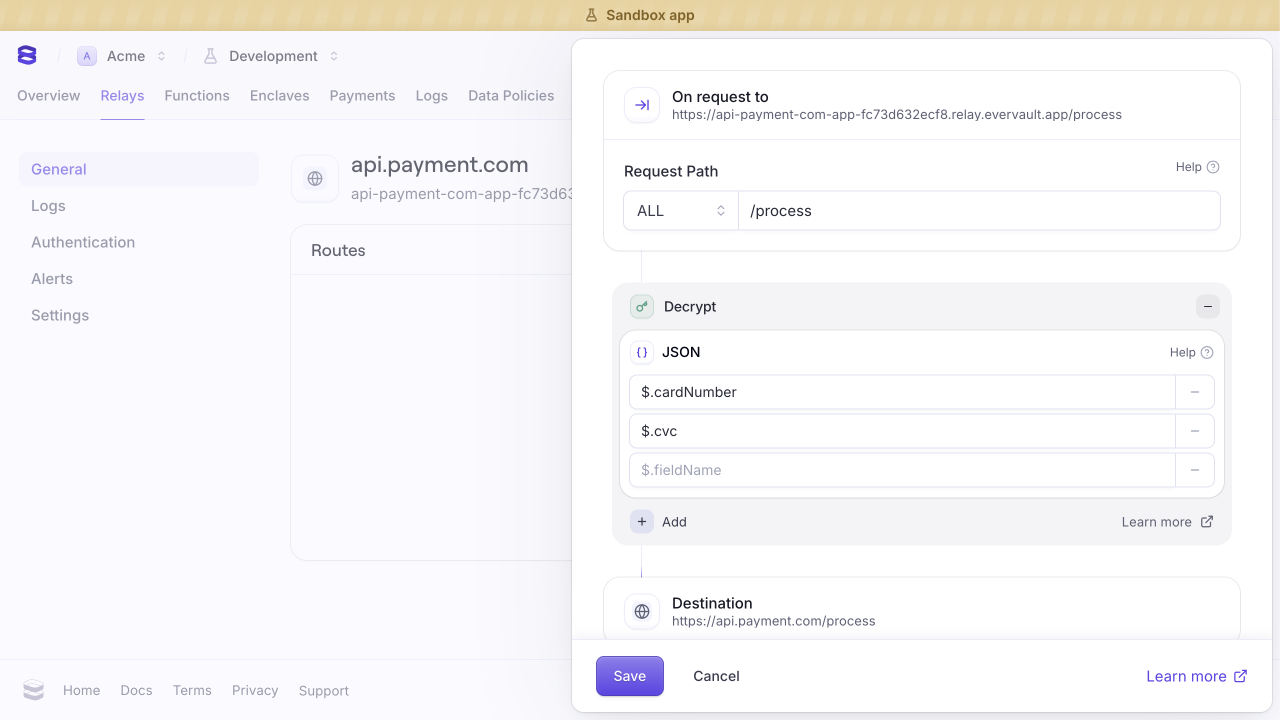Open the Request Path Help link
This screenshot has height=720, width=1280.
pyautogui.click(x=1197, y=167)
